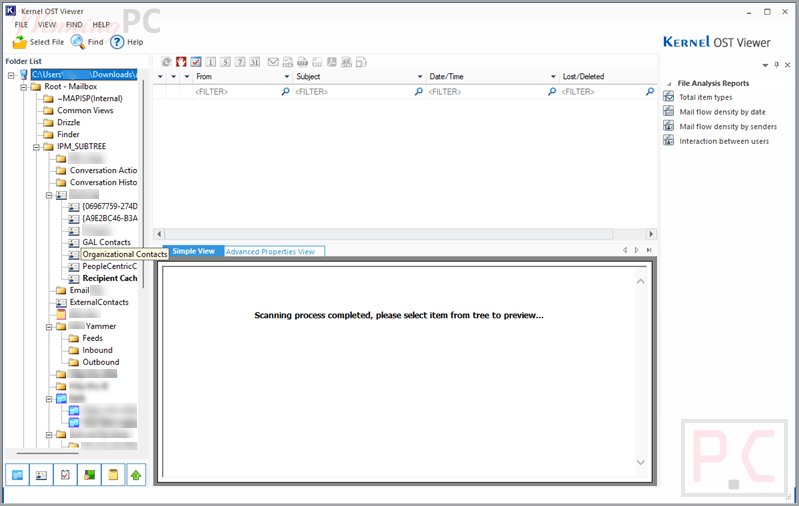The image size is (799, 506).
Task: Open Mail flow density by senders report
Action: point(728,127)
